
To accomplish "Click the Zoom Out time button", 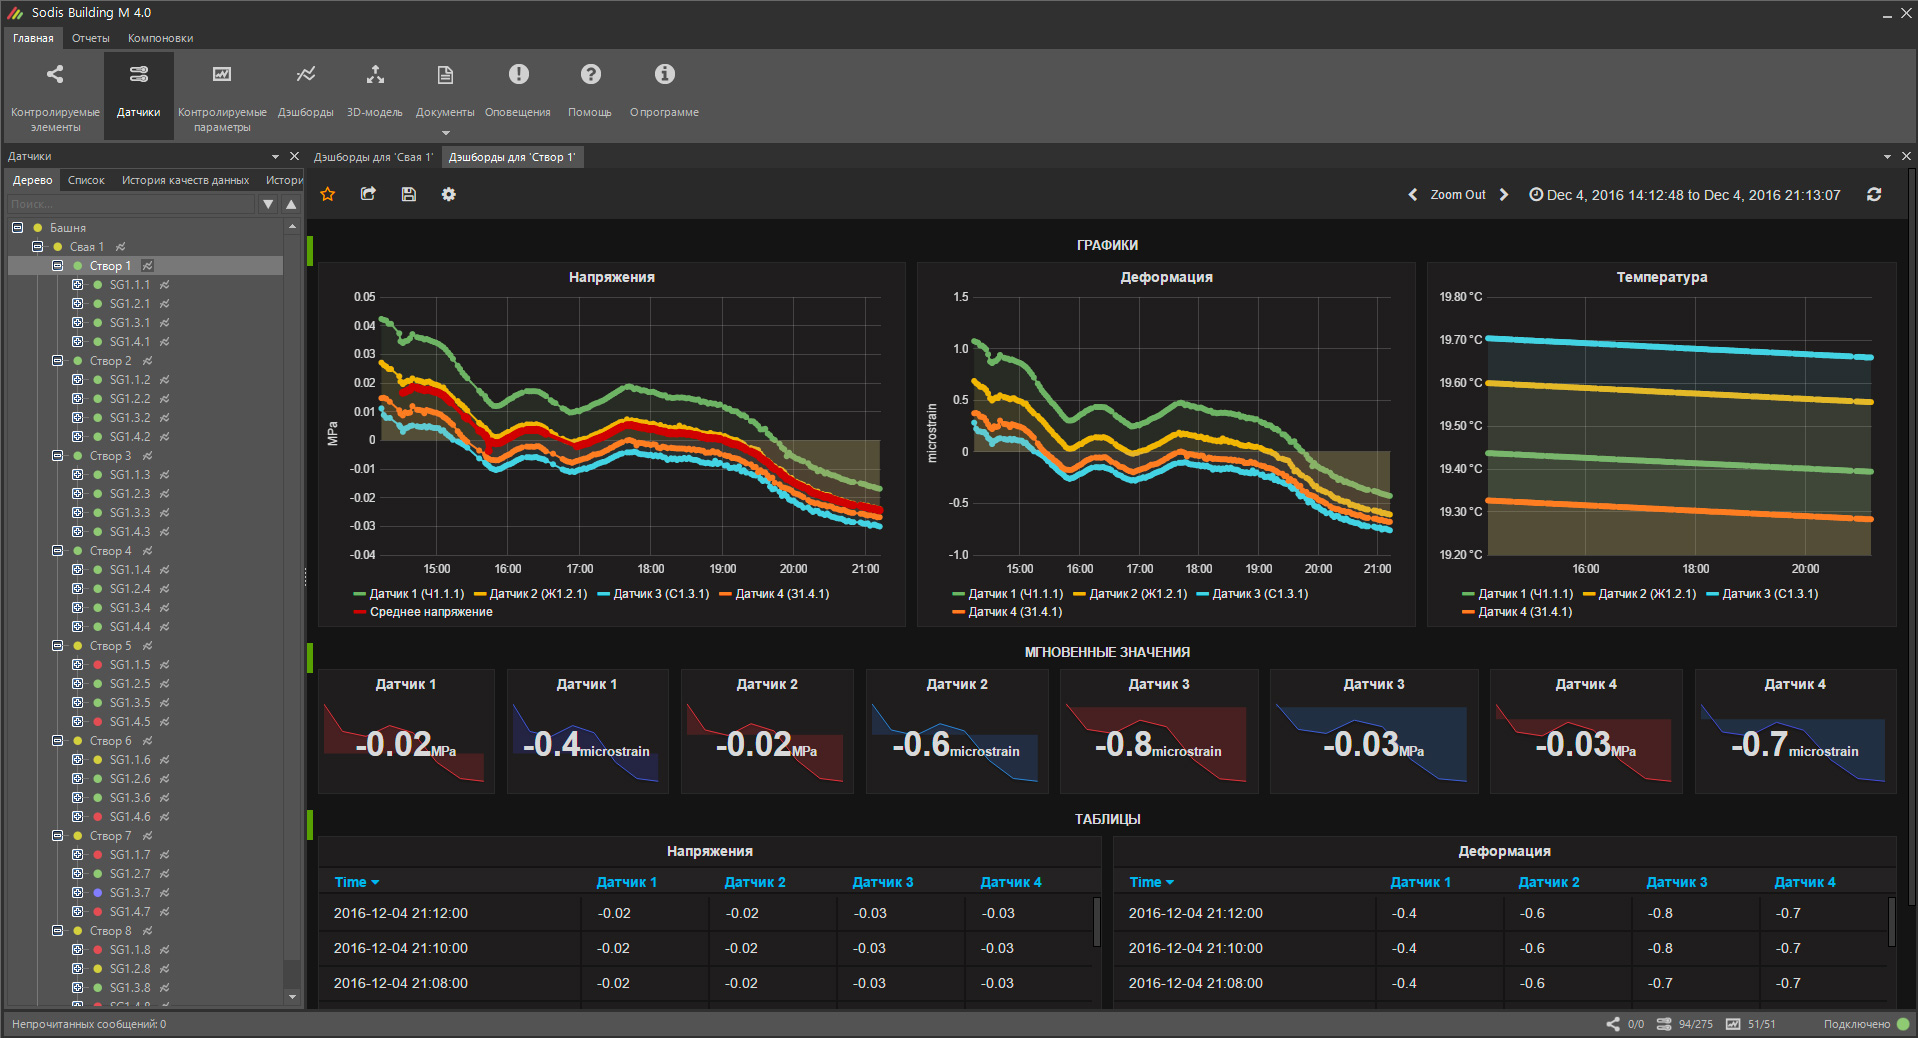I will (1458, 195).
